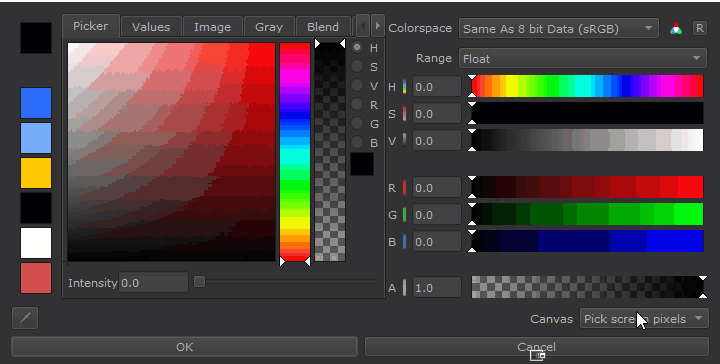Click in the H rainbow hue slider
Screen dimensions: 720x364
[x=587, y=86]
